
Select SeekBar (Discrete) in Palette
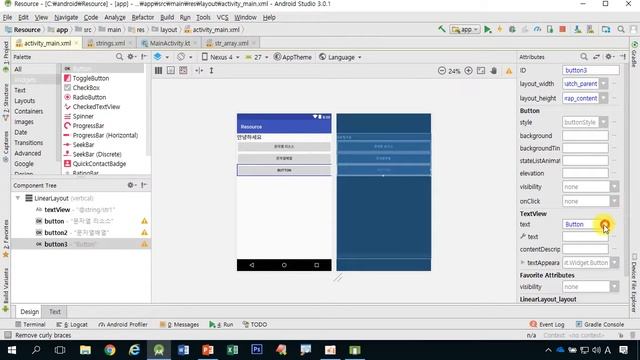93,154
